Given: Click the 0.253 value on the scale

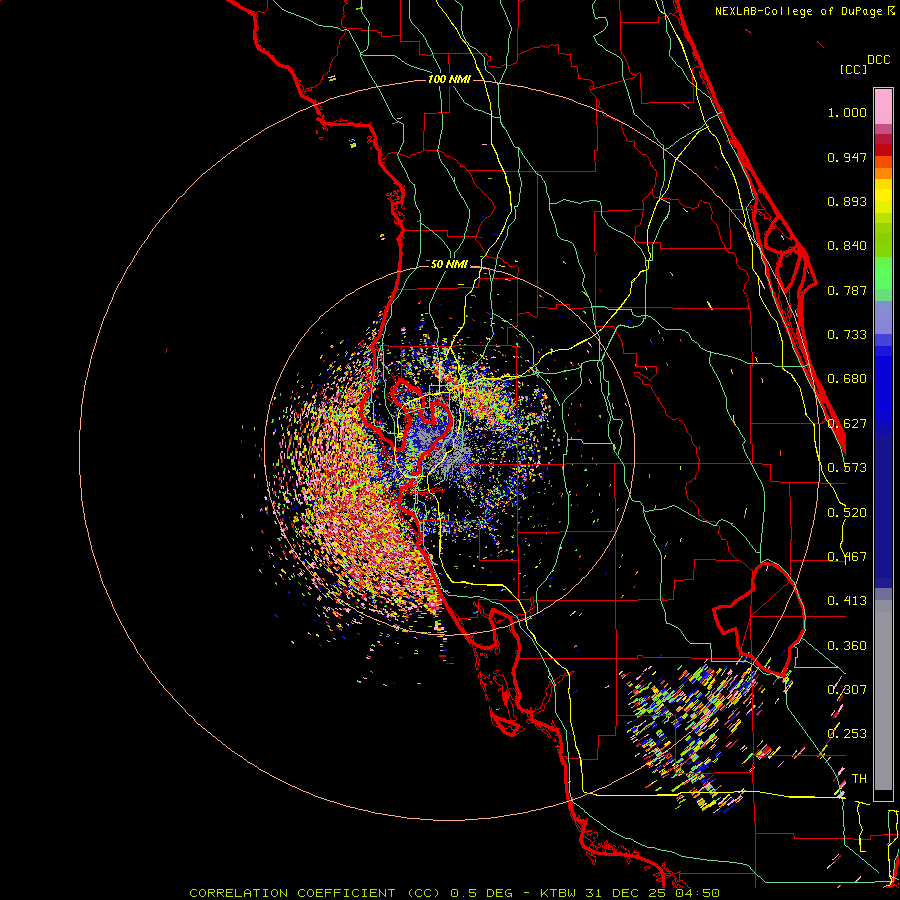Looking at the screenshot, I should [847, 734].
